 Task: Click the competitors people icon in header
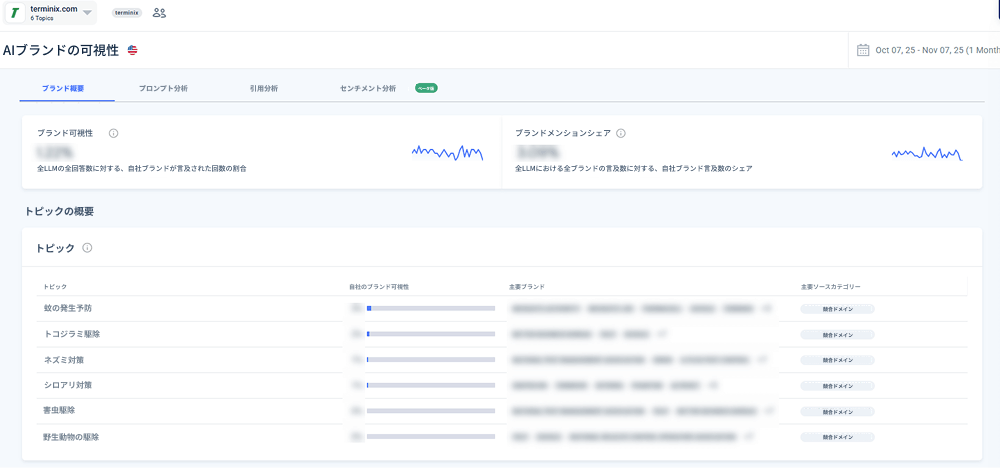(x=159, y=13)
